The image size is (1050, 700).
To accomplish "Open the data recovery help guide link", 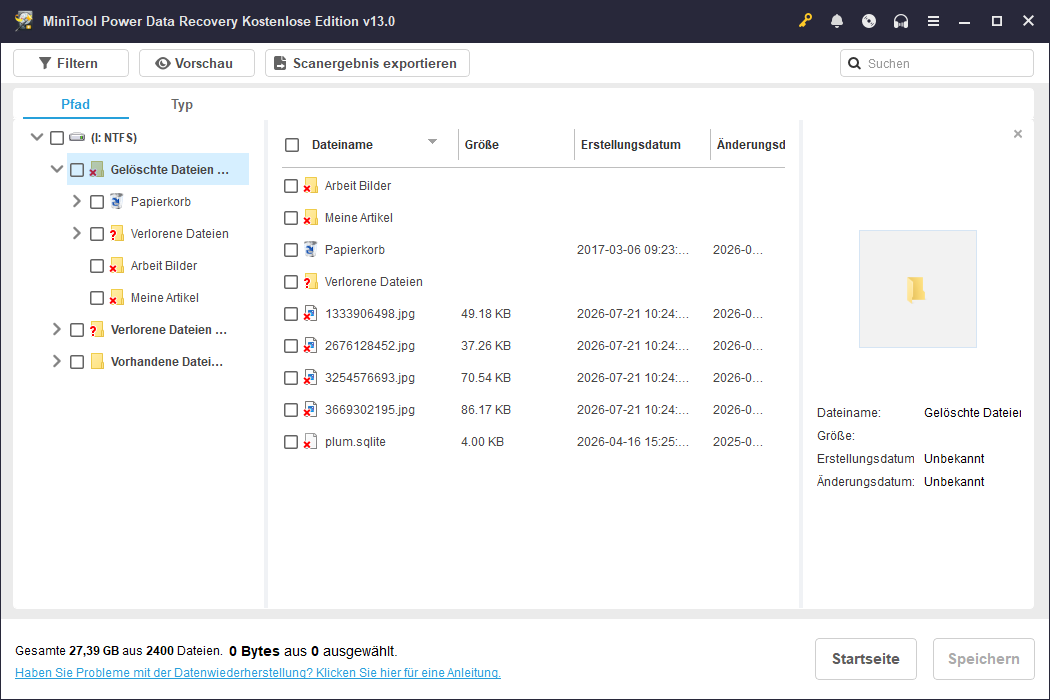I will click(258, 673).
